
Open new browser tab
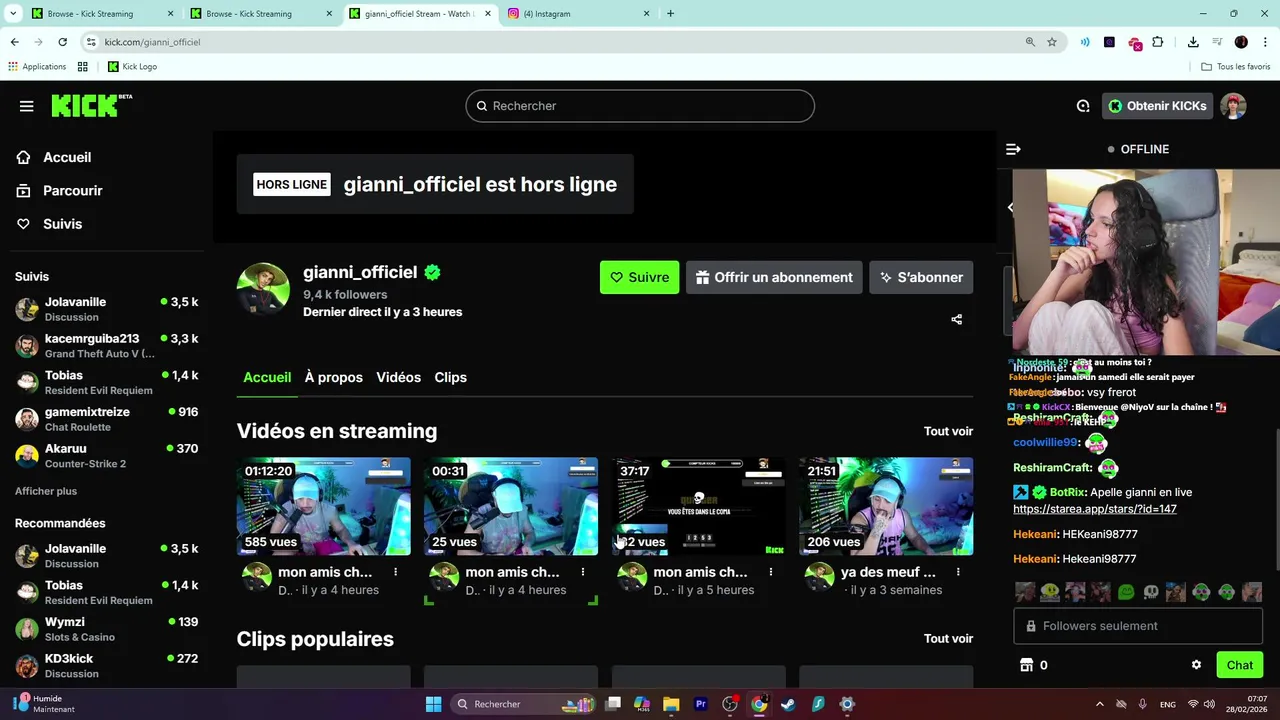pyautogui.click(x=670, y=14)
